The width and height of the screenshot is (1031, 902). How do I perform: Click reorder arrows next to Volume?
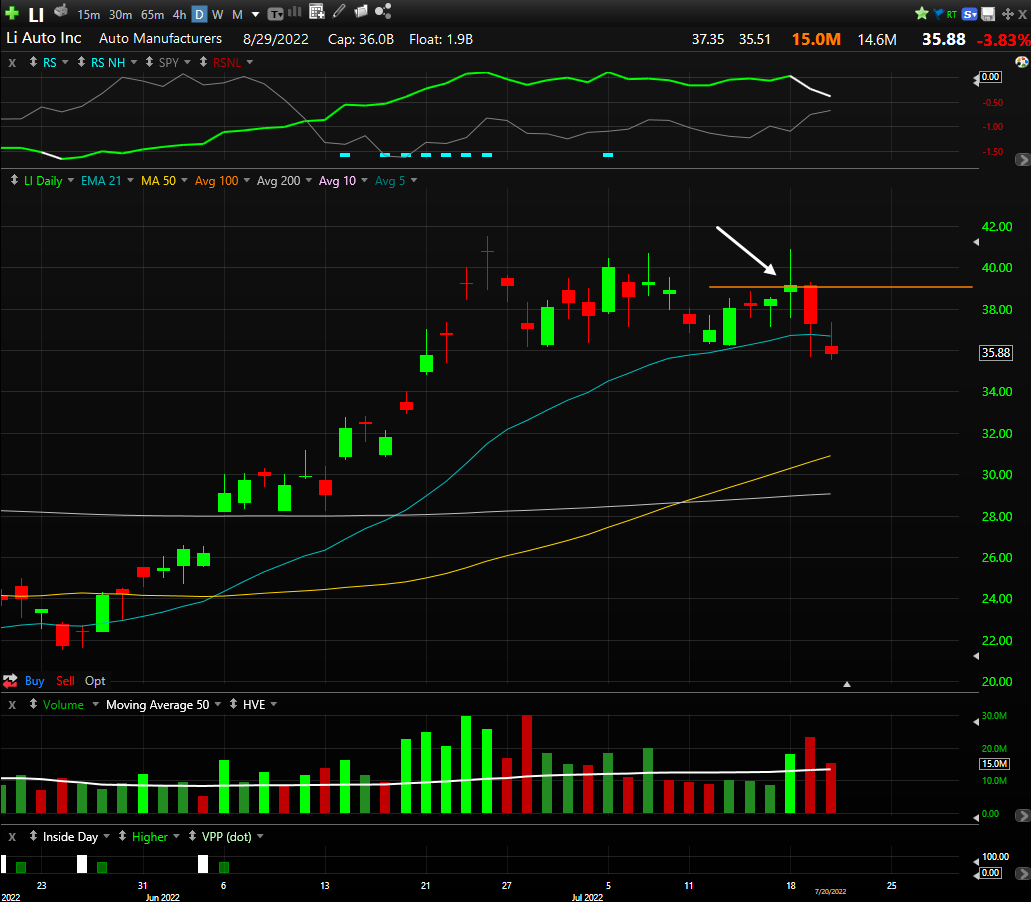tap(33, 704)
